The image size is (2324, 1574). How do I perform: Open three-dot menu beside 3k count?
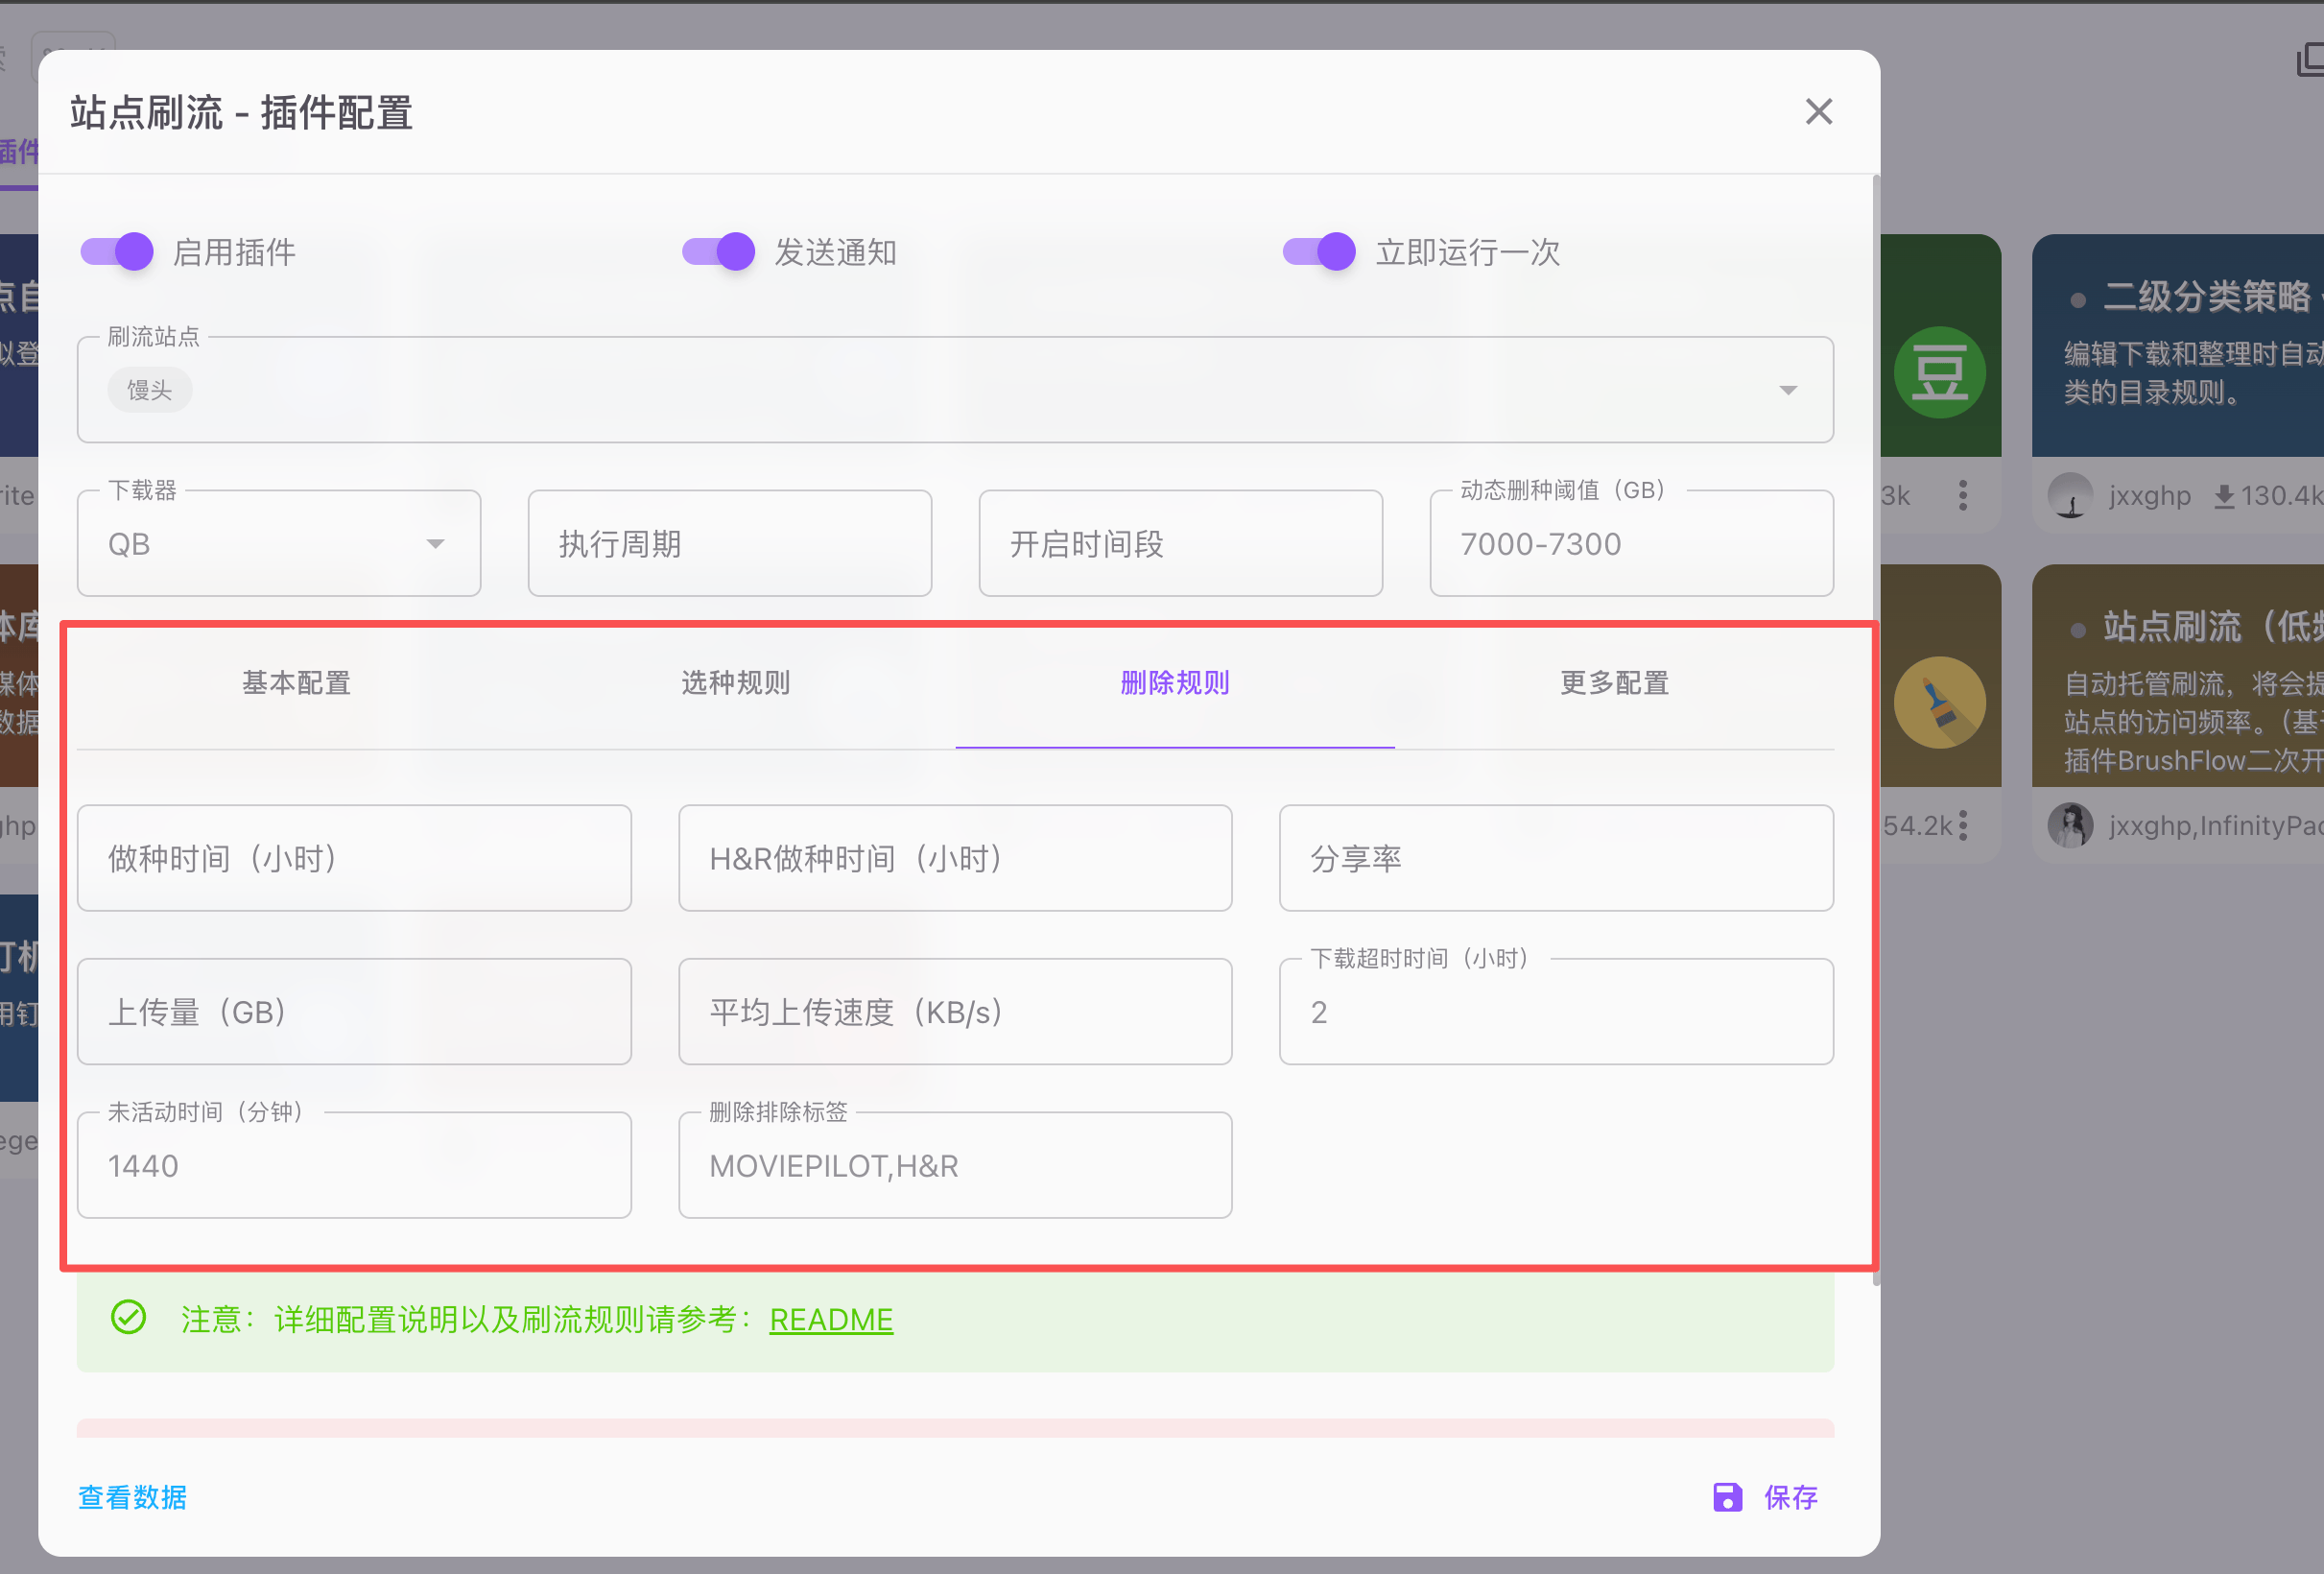click(x=1963, y=495)
